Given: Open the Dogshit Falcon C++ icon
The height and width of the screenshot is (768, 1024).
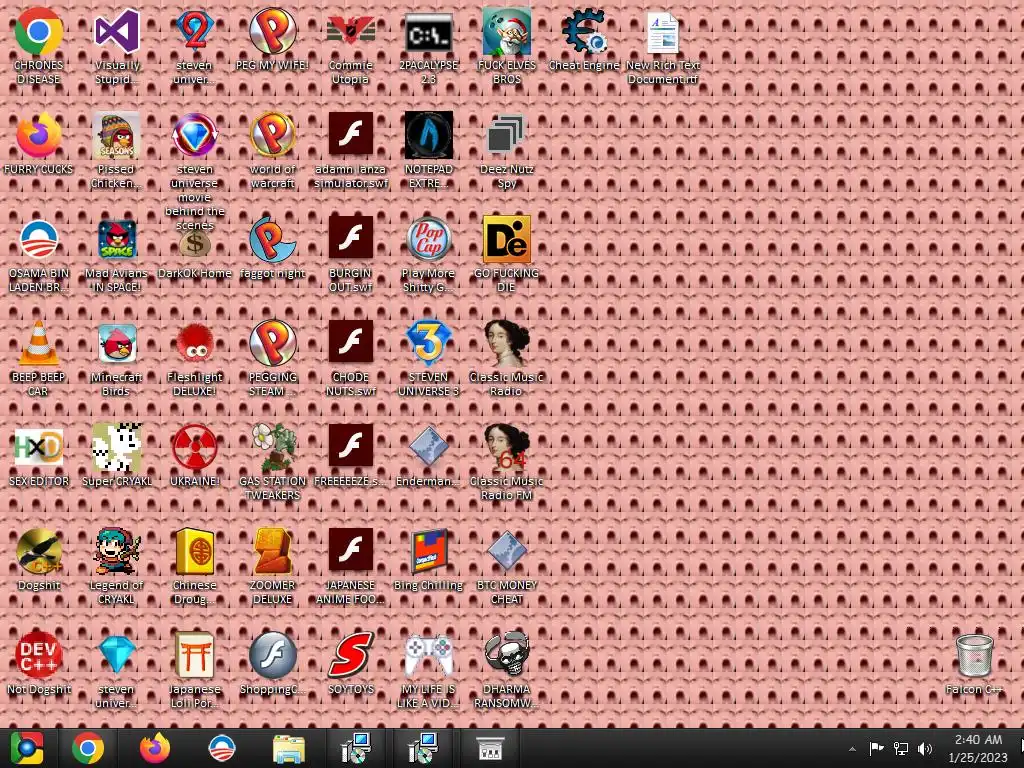Looking at the screenshot, I should coord(39,559).
